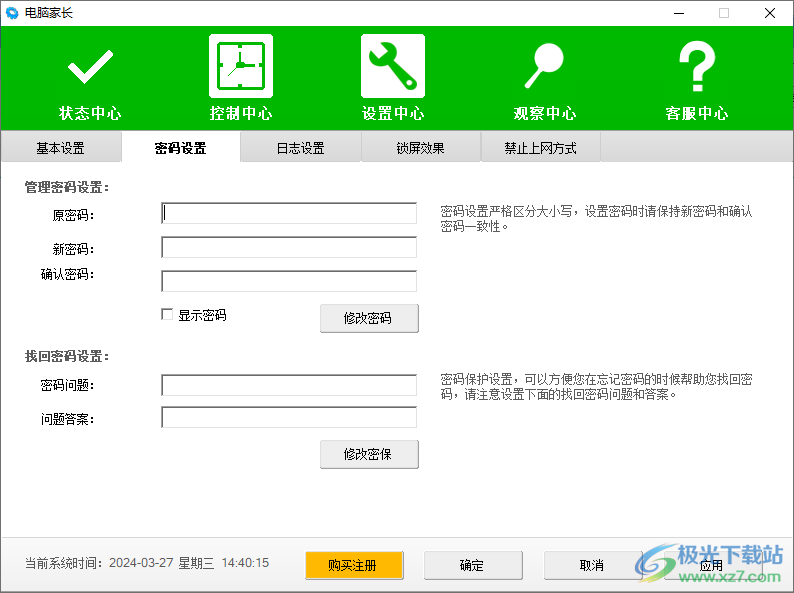Screen dimensions: 794x593
Task: Click the 修改密保 button
Action: click(x=369, y=454)
